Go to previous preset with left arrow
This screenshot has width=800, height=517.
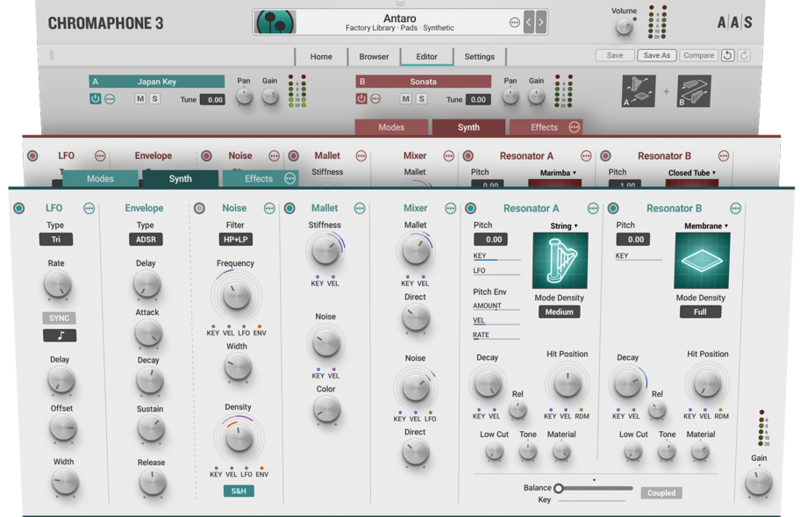click(530, 21)
